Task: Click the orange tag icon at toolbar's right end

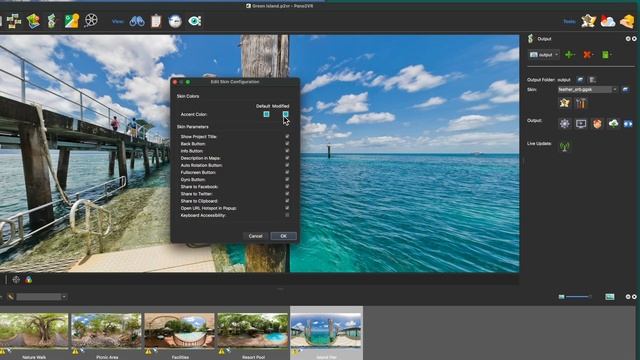Action: coord(627,21)
